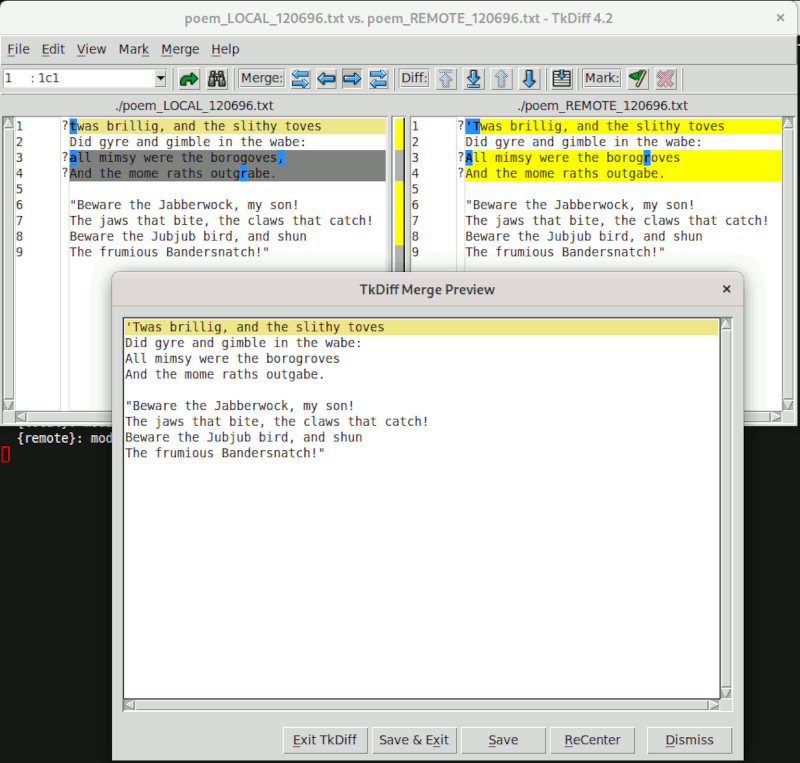Choose left file for merge arrow
The width and height of the screenshot is (800, 763).
(x=326, y=79)
